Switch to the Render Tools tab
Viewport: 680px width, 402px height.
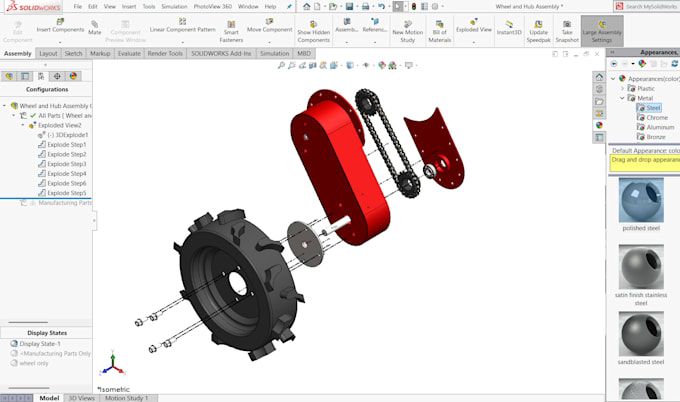click(x=165, y=53)
